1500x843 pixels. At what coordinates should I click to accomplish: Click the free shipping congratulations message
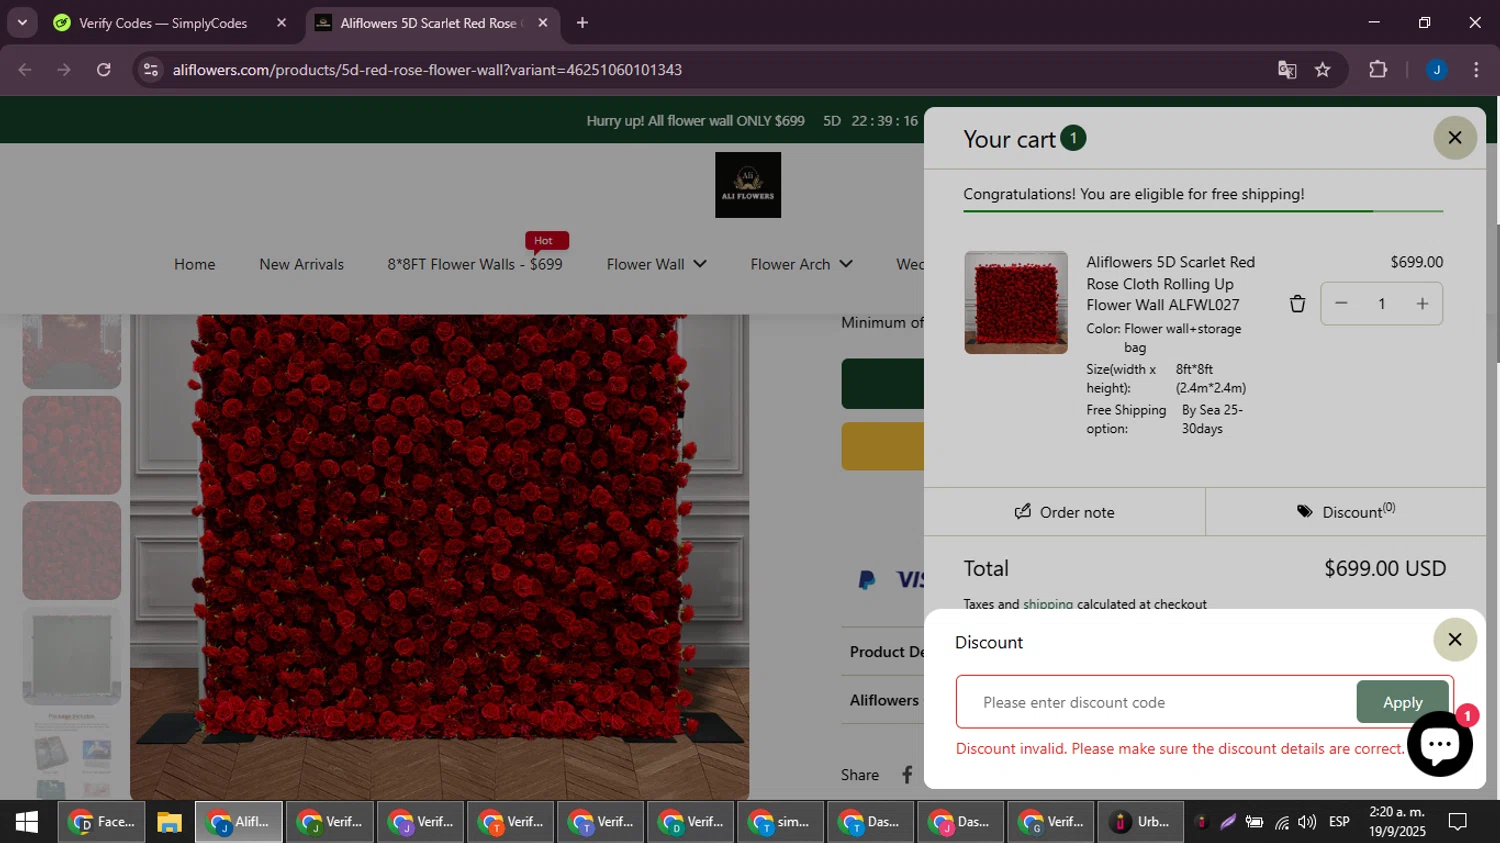[x=1133, y=194]
